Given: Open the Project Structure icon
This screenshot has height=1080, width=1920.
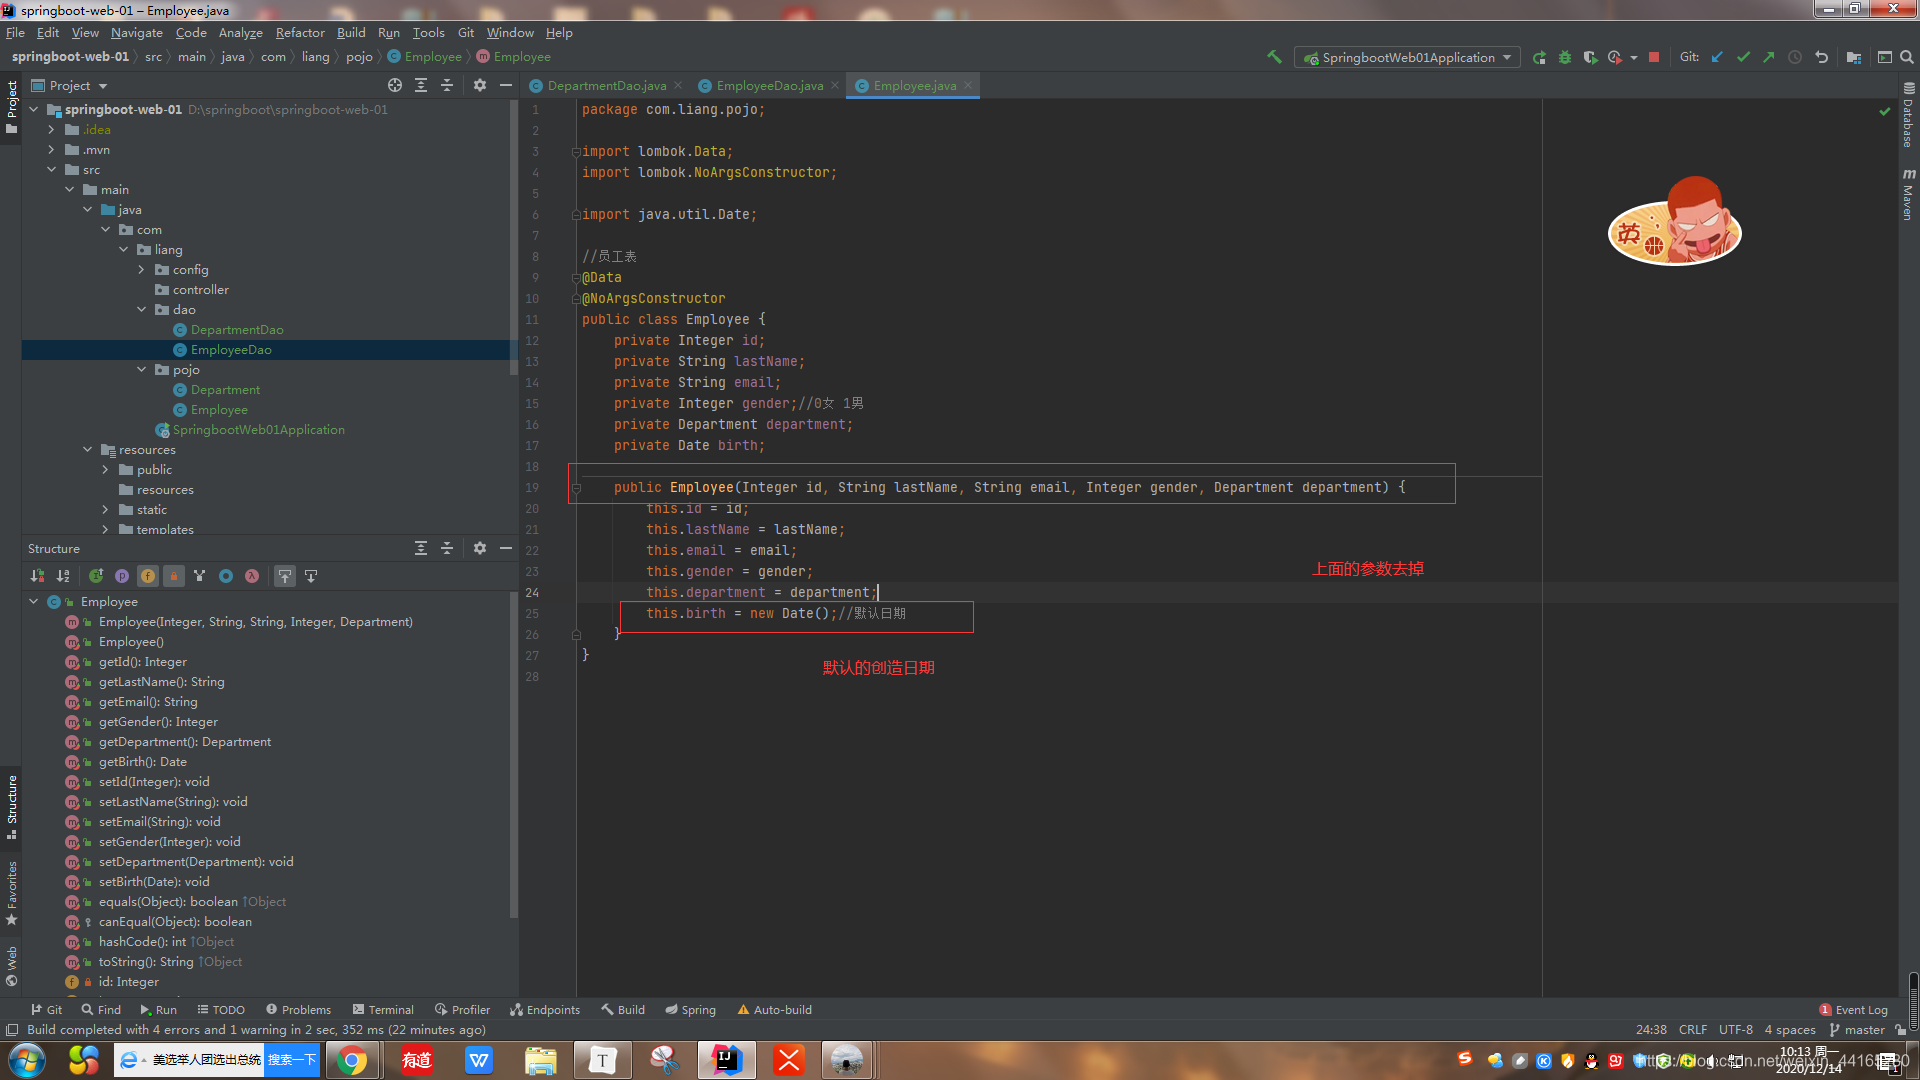Looking at the screenshot, I should click(1854, 57).
